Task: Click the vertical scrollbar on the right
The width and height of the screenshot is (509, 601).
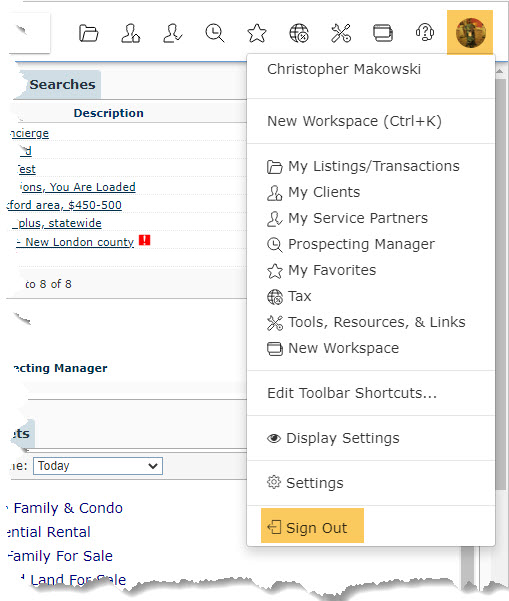Action: coord(500,284)
